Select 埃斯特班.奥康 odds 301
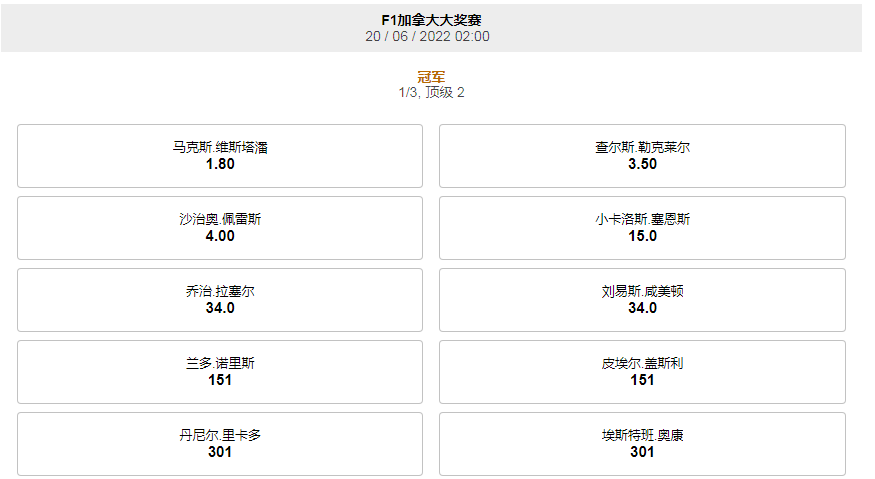 (642, 444)
